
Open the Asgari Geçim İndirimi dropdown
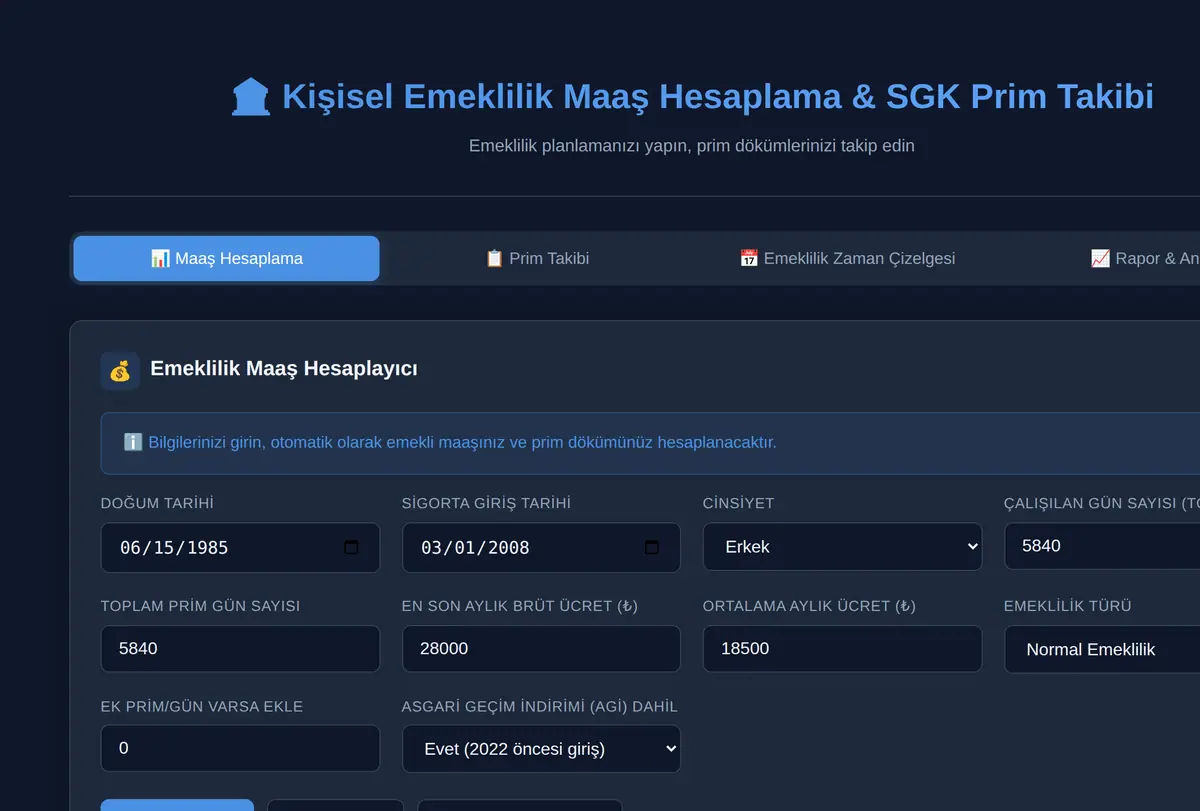coord(541,749)
